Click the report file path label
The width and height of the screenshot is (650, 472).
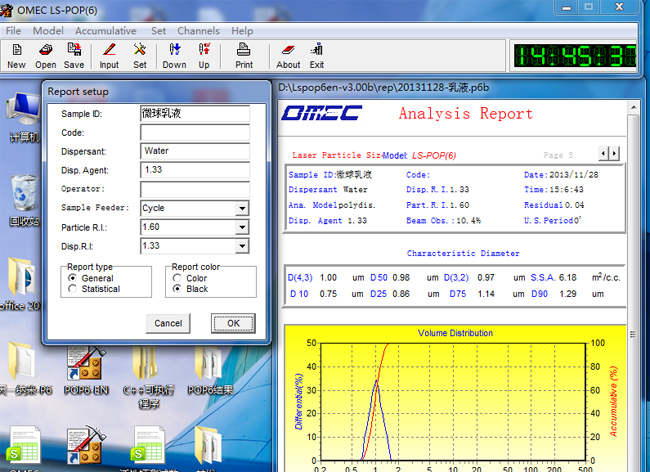pos(383,88)
